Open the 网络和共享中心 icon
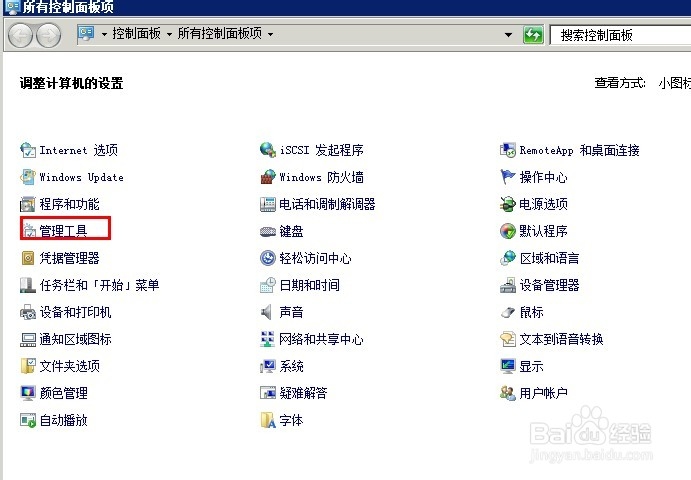This screenshot has width=691, height=480. [267, 339]
